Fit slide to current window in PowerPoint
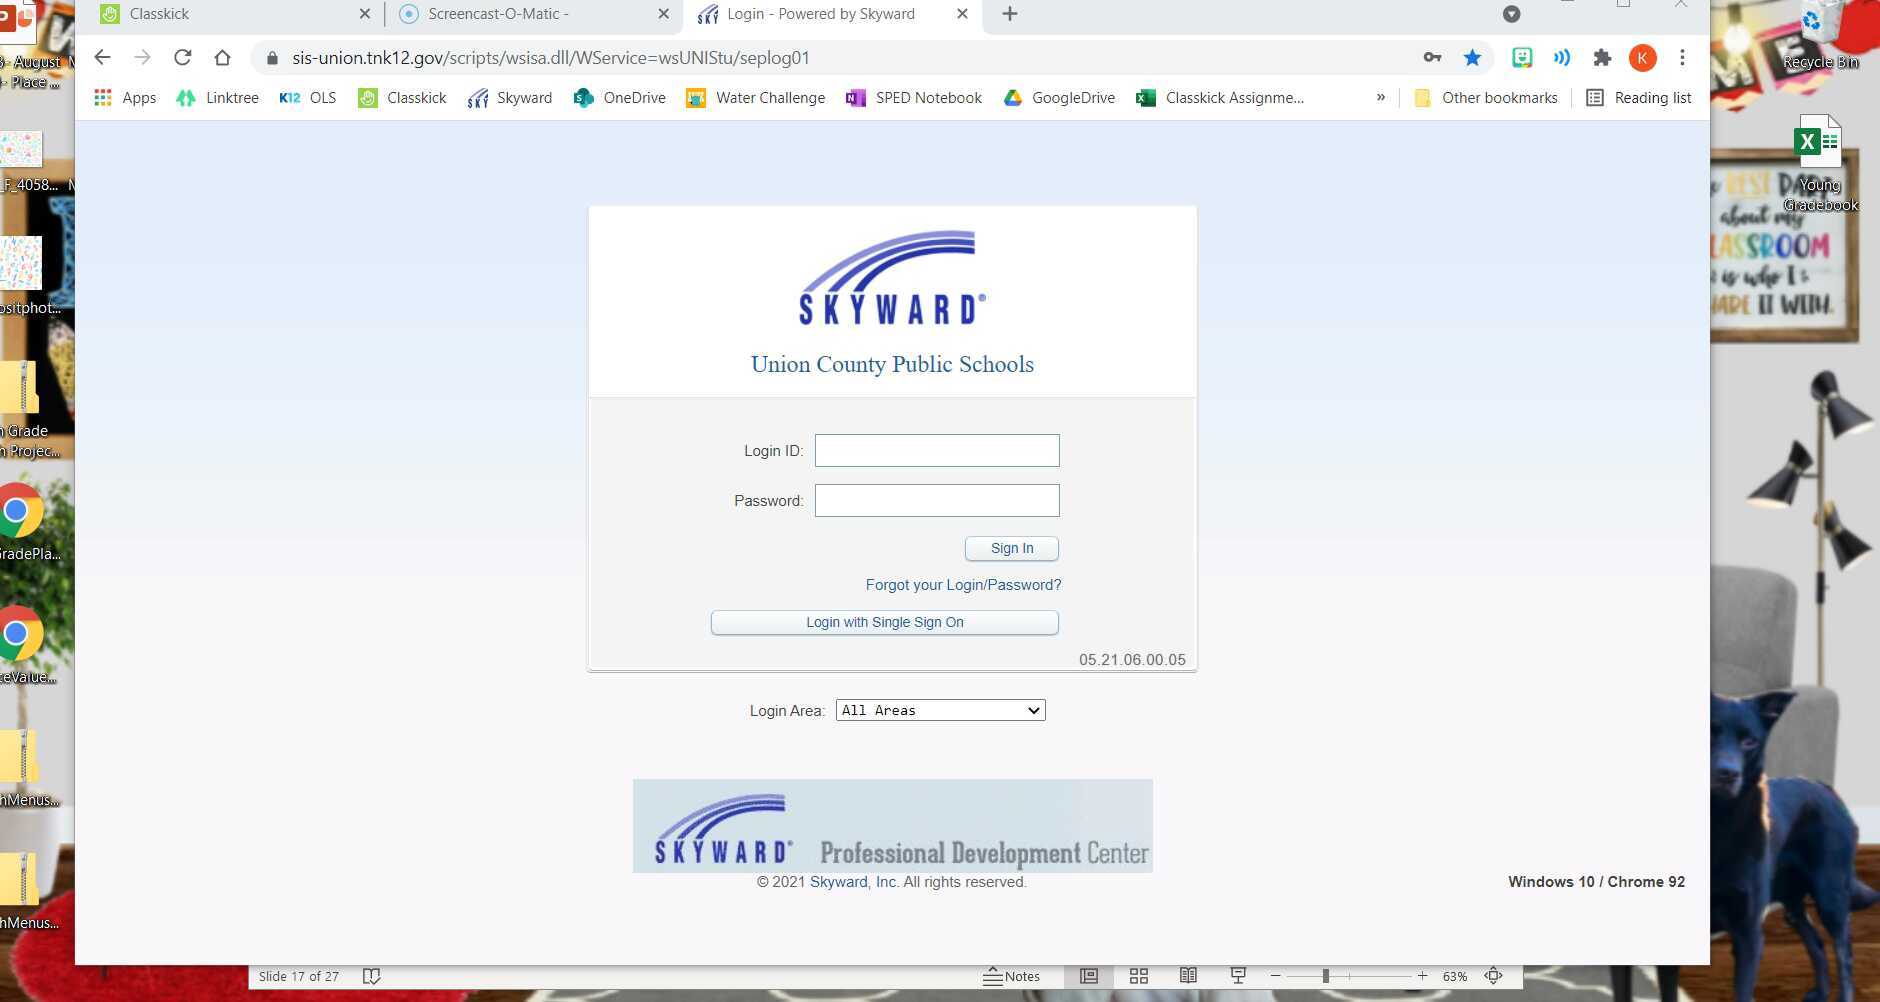 coord(1493,976)
